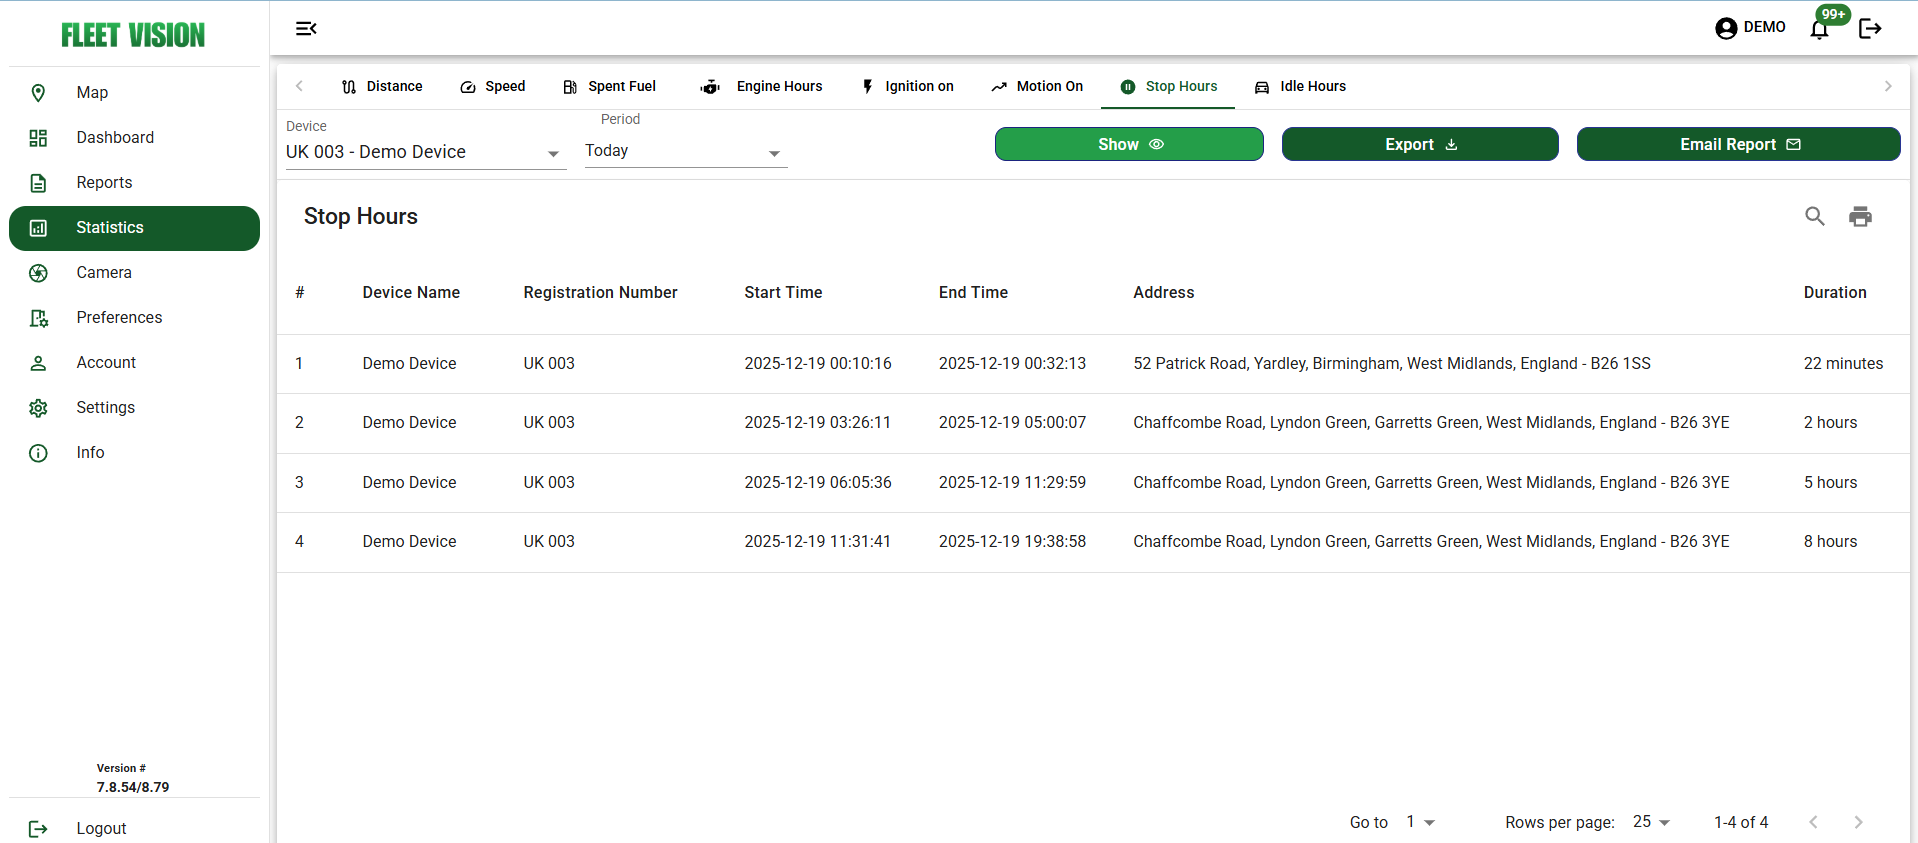Switch to the Engine Hours tab
Image resolution: width=1918 pixels, height=843 pixels.
coord(762,87)
